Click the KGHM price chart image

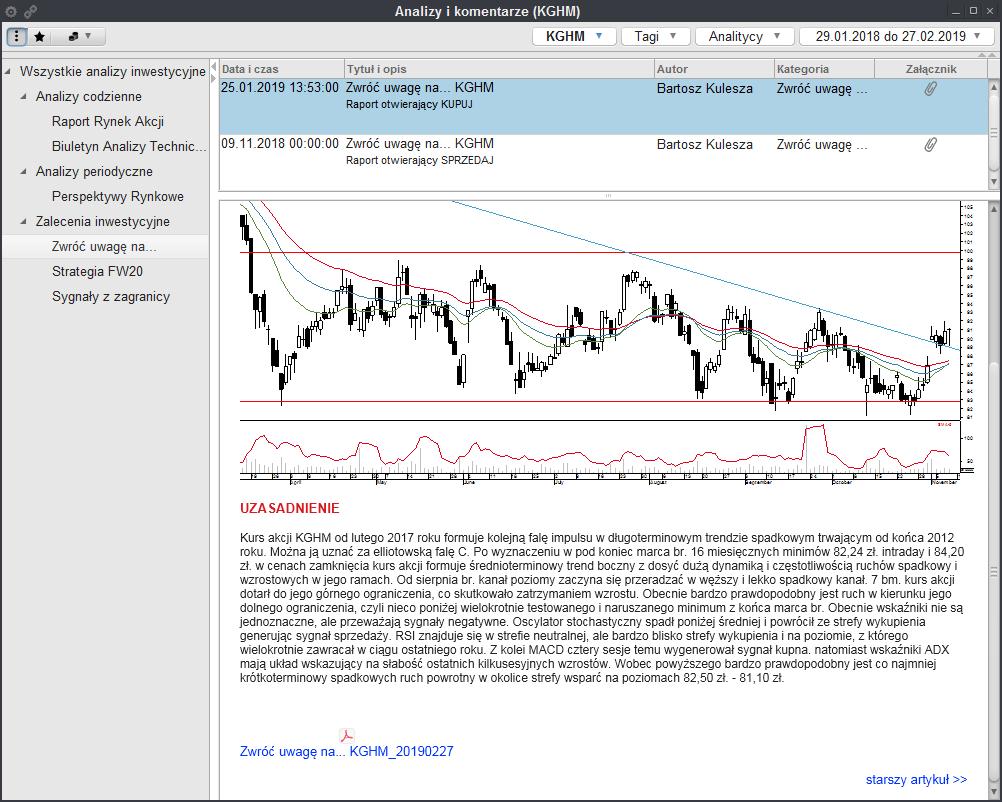(x=606, y=342)
